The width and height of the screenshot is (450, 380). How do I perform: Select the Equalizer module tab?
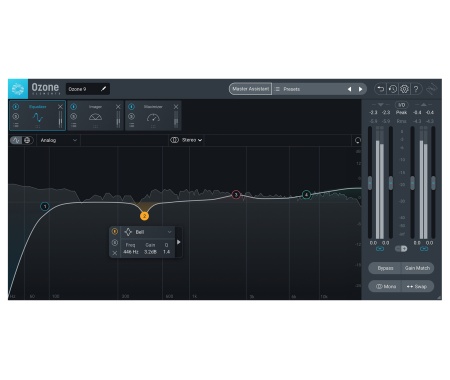pyautogui.click(x=37, y=115)
